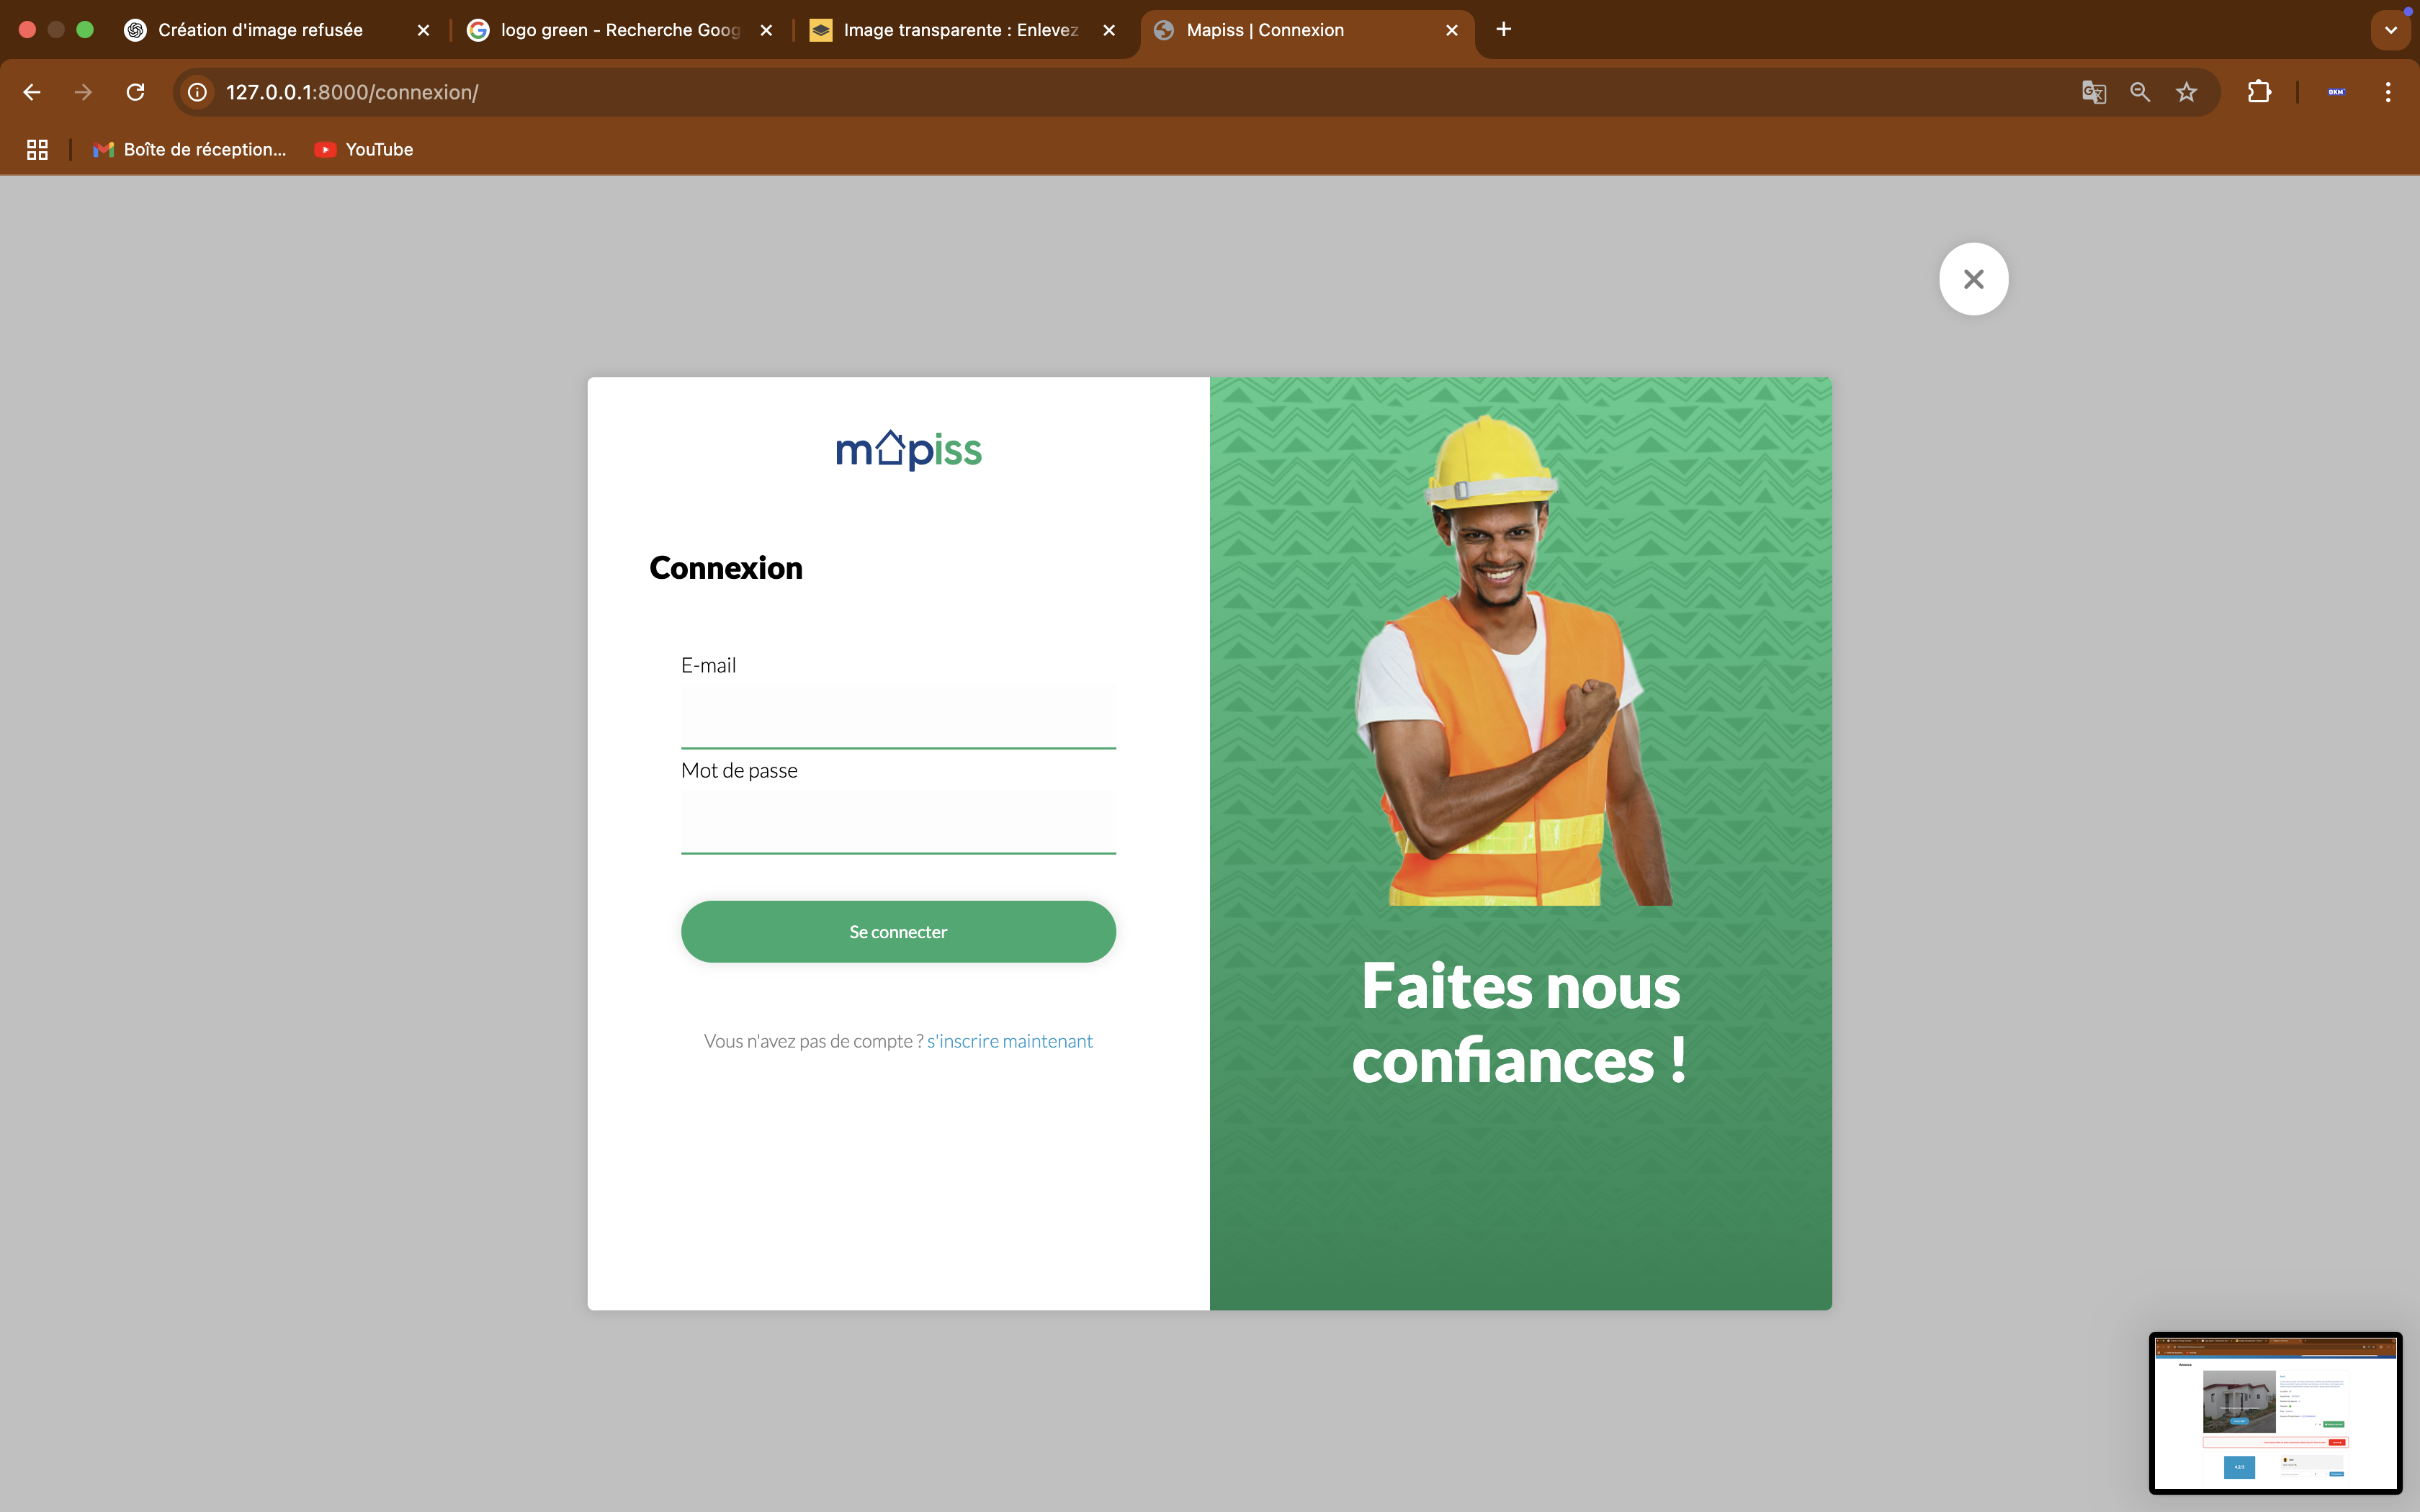Click the Mapiss logo
The width and height of the screenshot is (2420, 1512).
[x=908, y=450]
